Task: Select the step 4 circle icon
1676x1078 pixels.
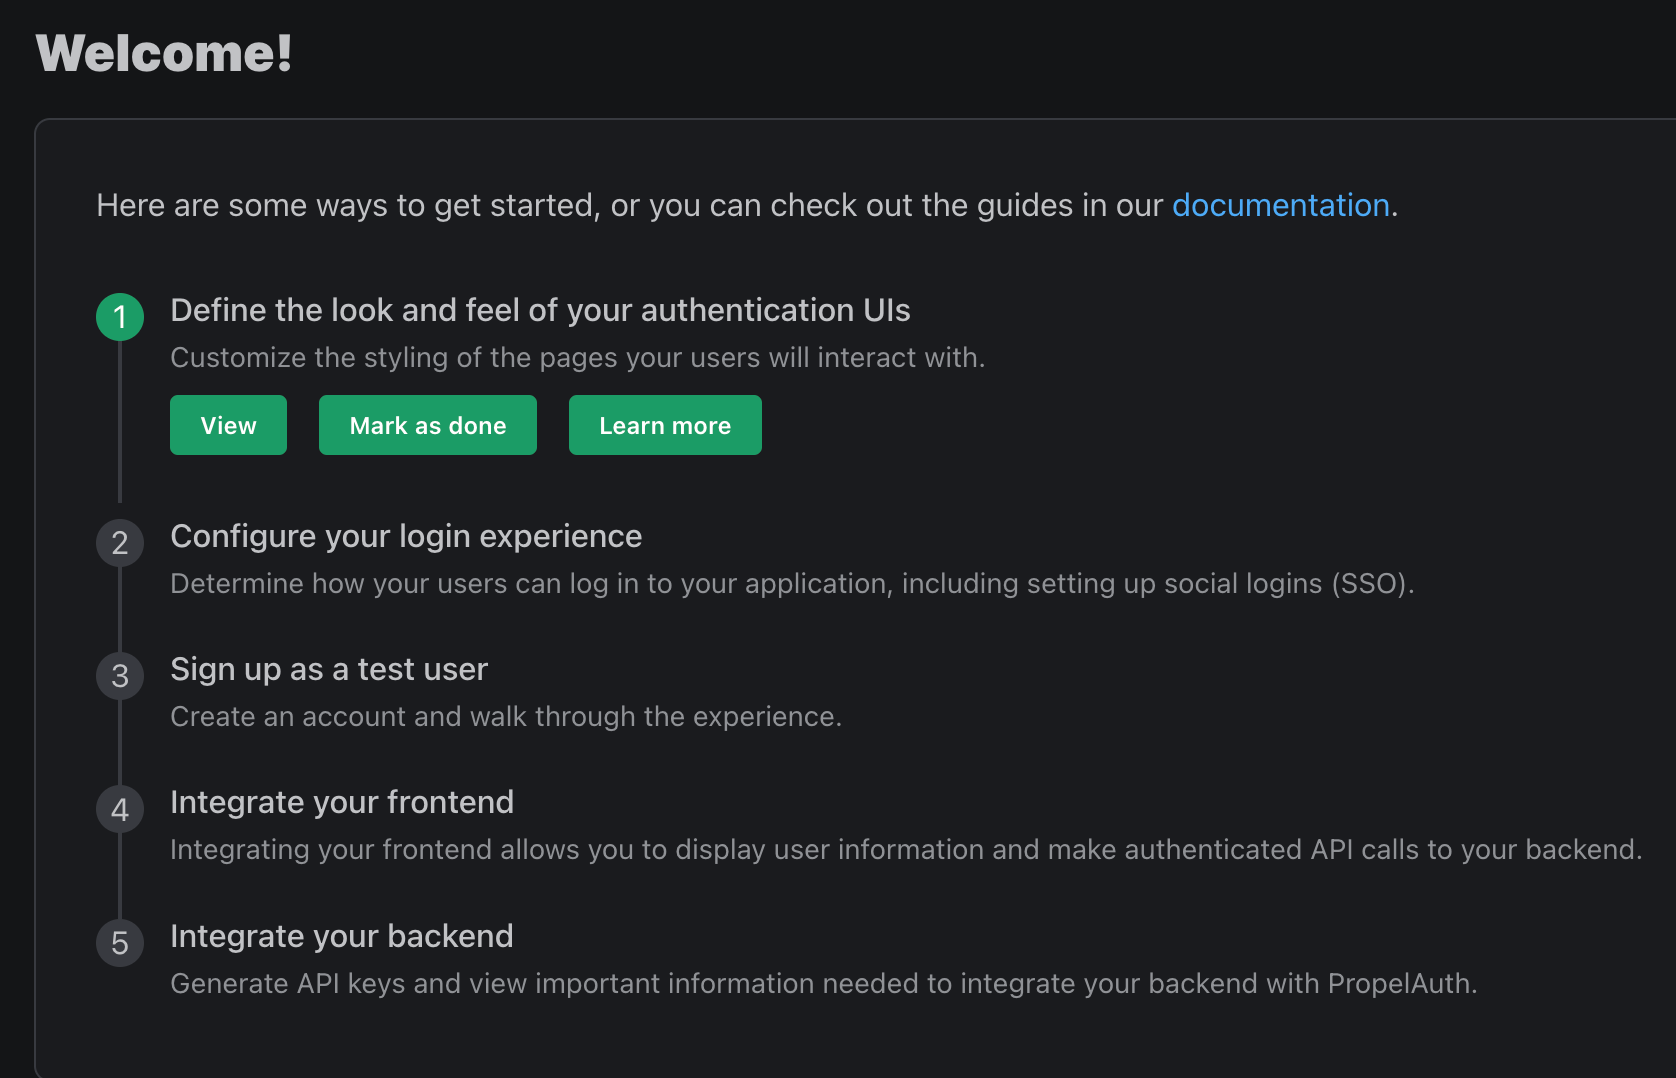Action: [120, 809]
